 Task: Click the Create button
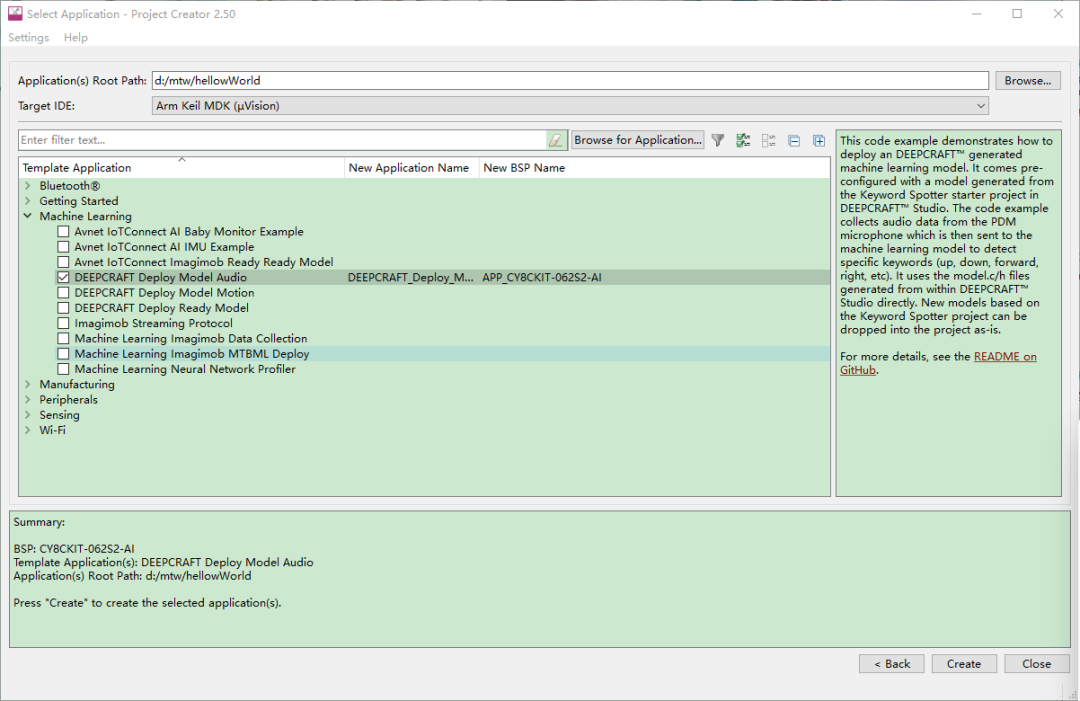tap(964, 664)
